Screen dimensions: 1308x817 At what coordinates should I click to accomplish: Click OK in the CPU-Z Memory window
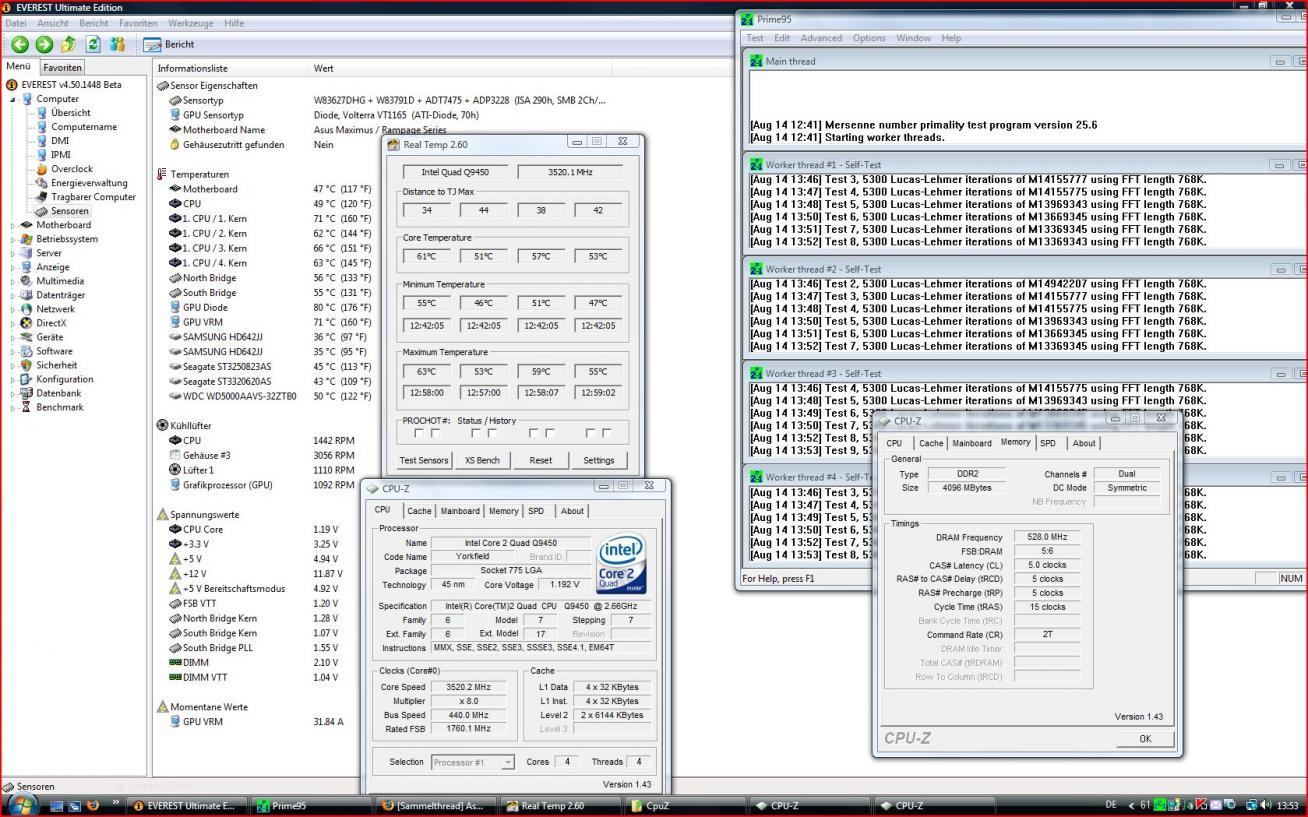(x=1144, y=738)
